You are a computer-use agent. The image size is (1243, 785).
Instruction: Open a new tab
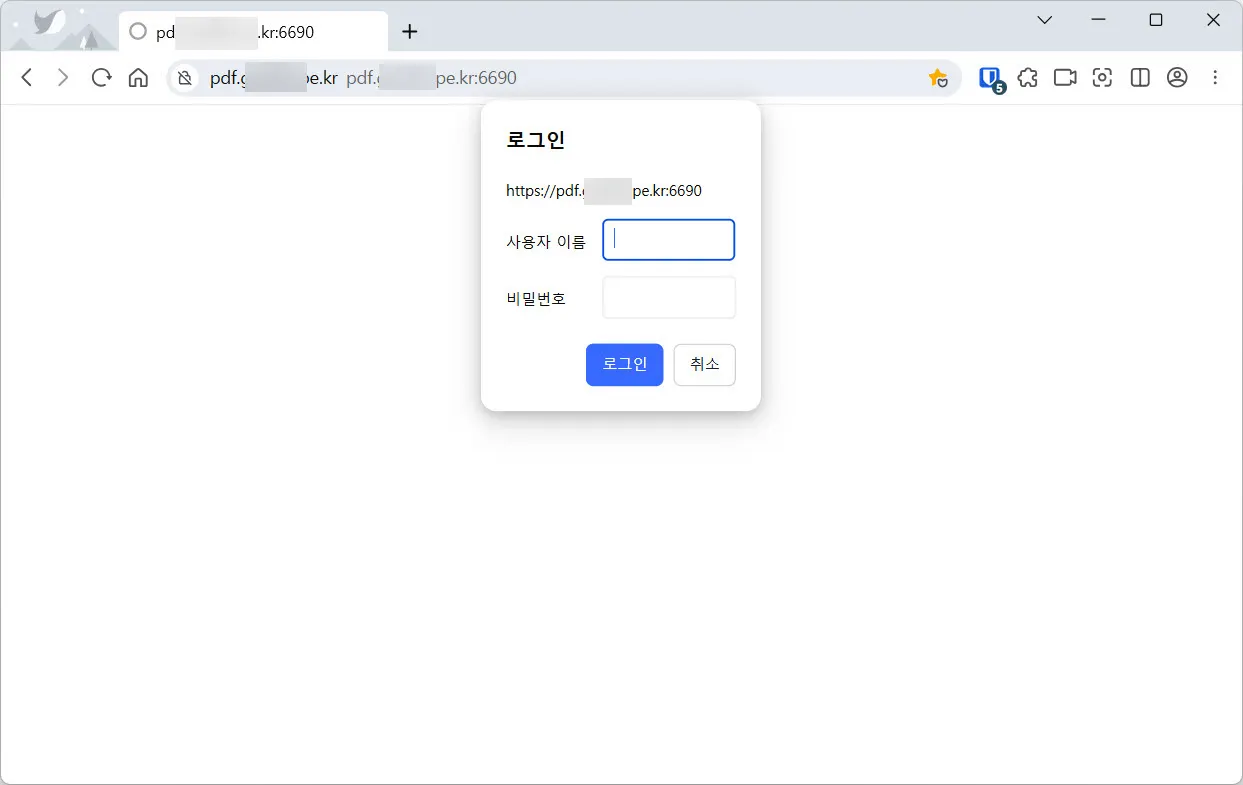click(409, 31)
